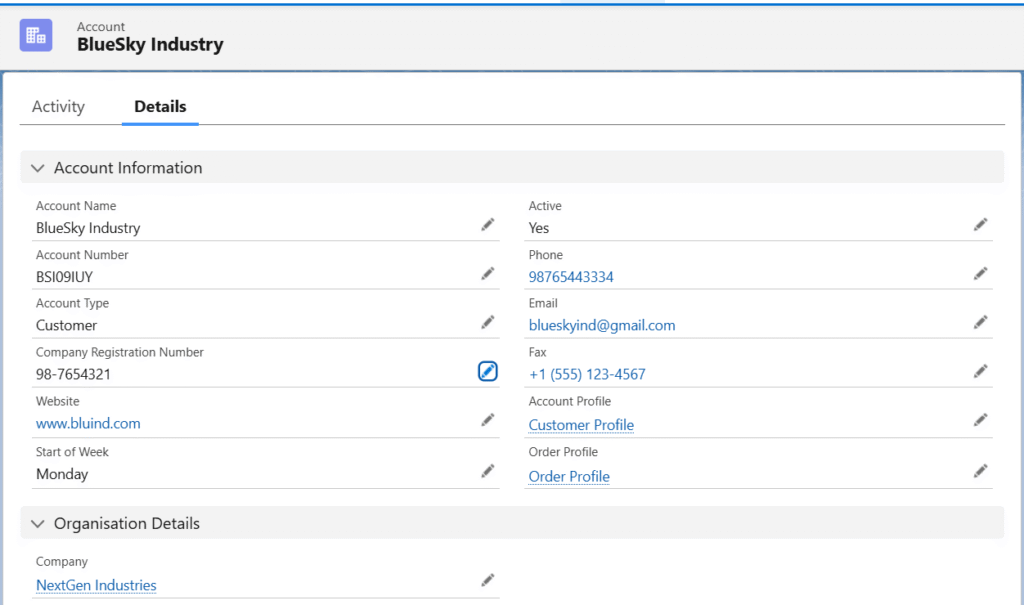Edit the Active field pencil icon
Screen dimensions: 1024x605
981,225
